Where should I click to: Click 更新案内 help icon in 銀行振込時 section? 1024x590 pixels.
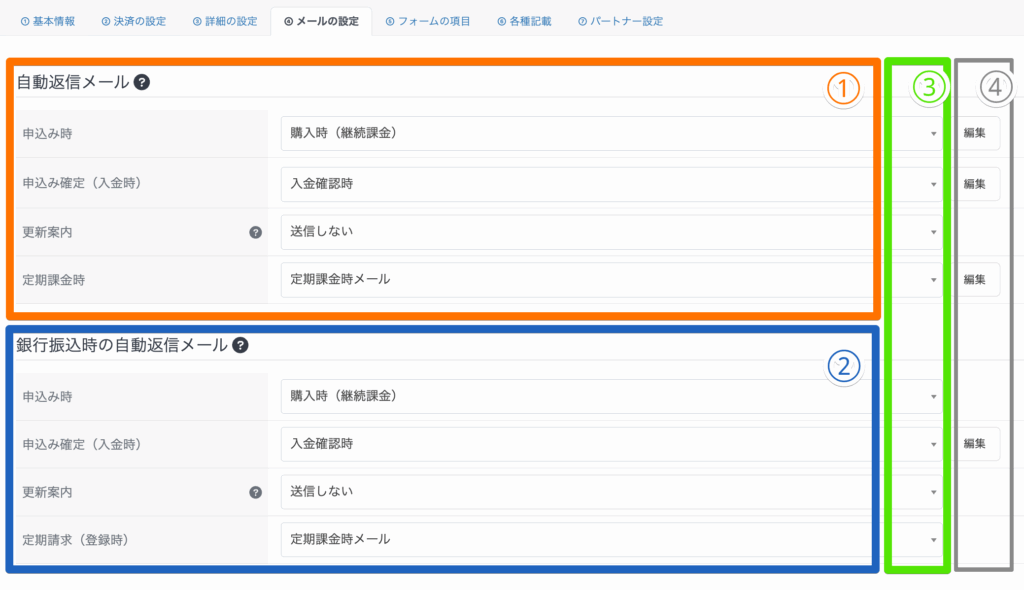click(255, 492)
